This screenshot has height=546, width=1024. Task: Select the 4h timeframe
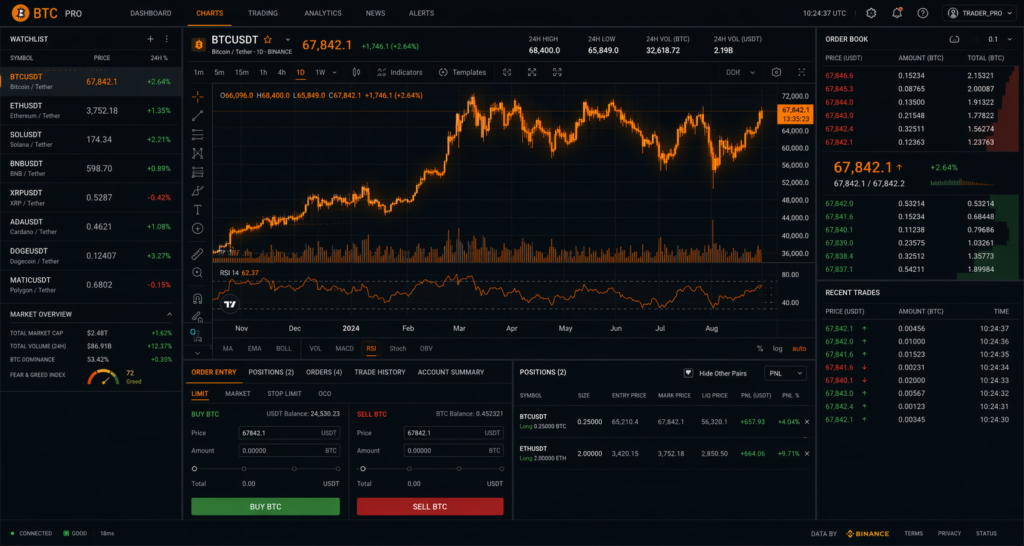coord(281,72)
